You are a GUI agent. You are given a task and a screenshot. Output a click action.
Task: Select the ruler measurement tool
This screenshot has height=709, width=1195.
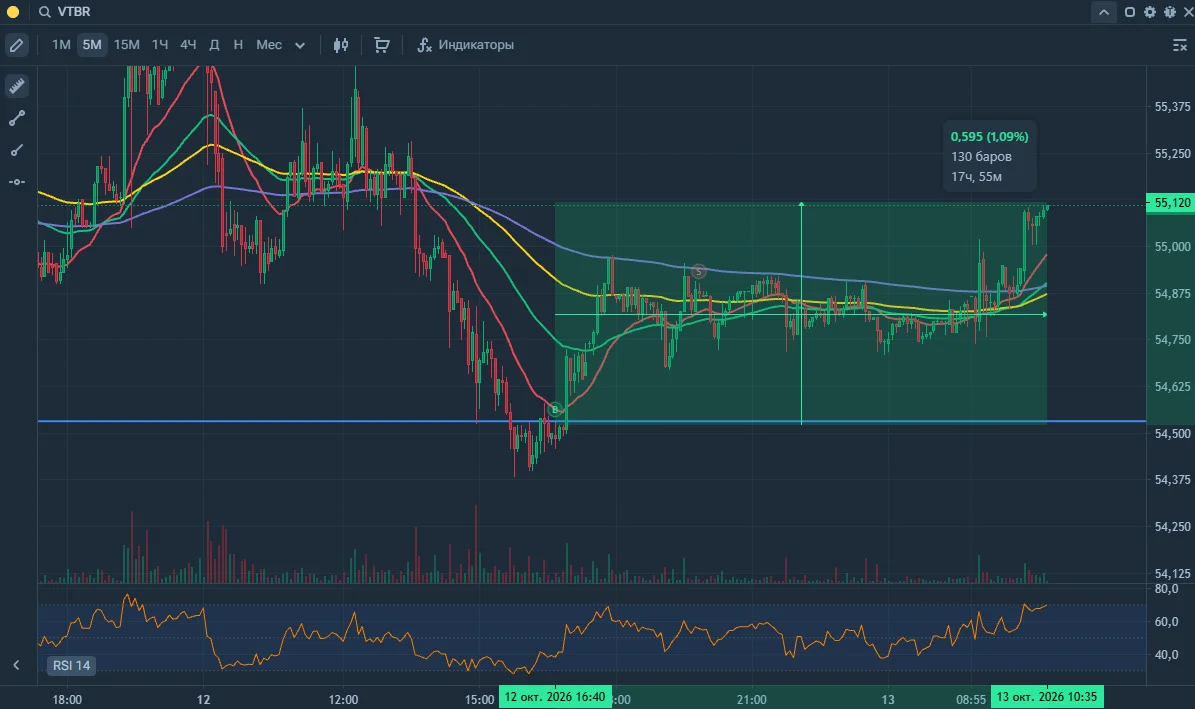(x=17, y=85)
